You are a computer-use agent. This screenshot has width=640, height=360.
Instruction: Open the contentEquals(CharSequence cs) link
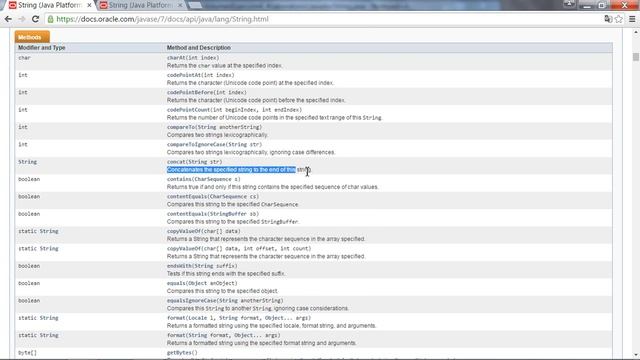[x=213, y=197]
